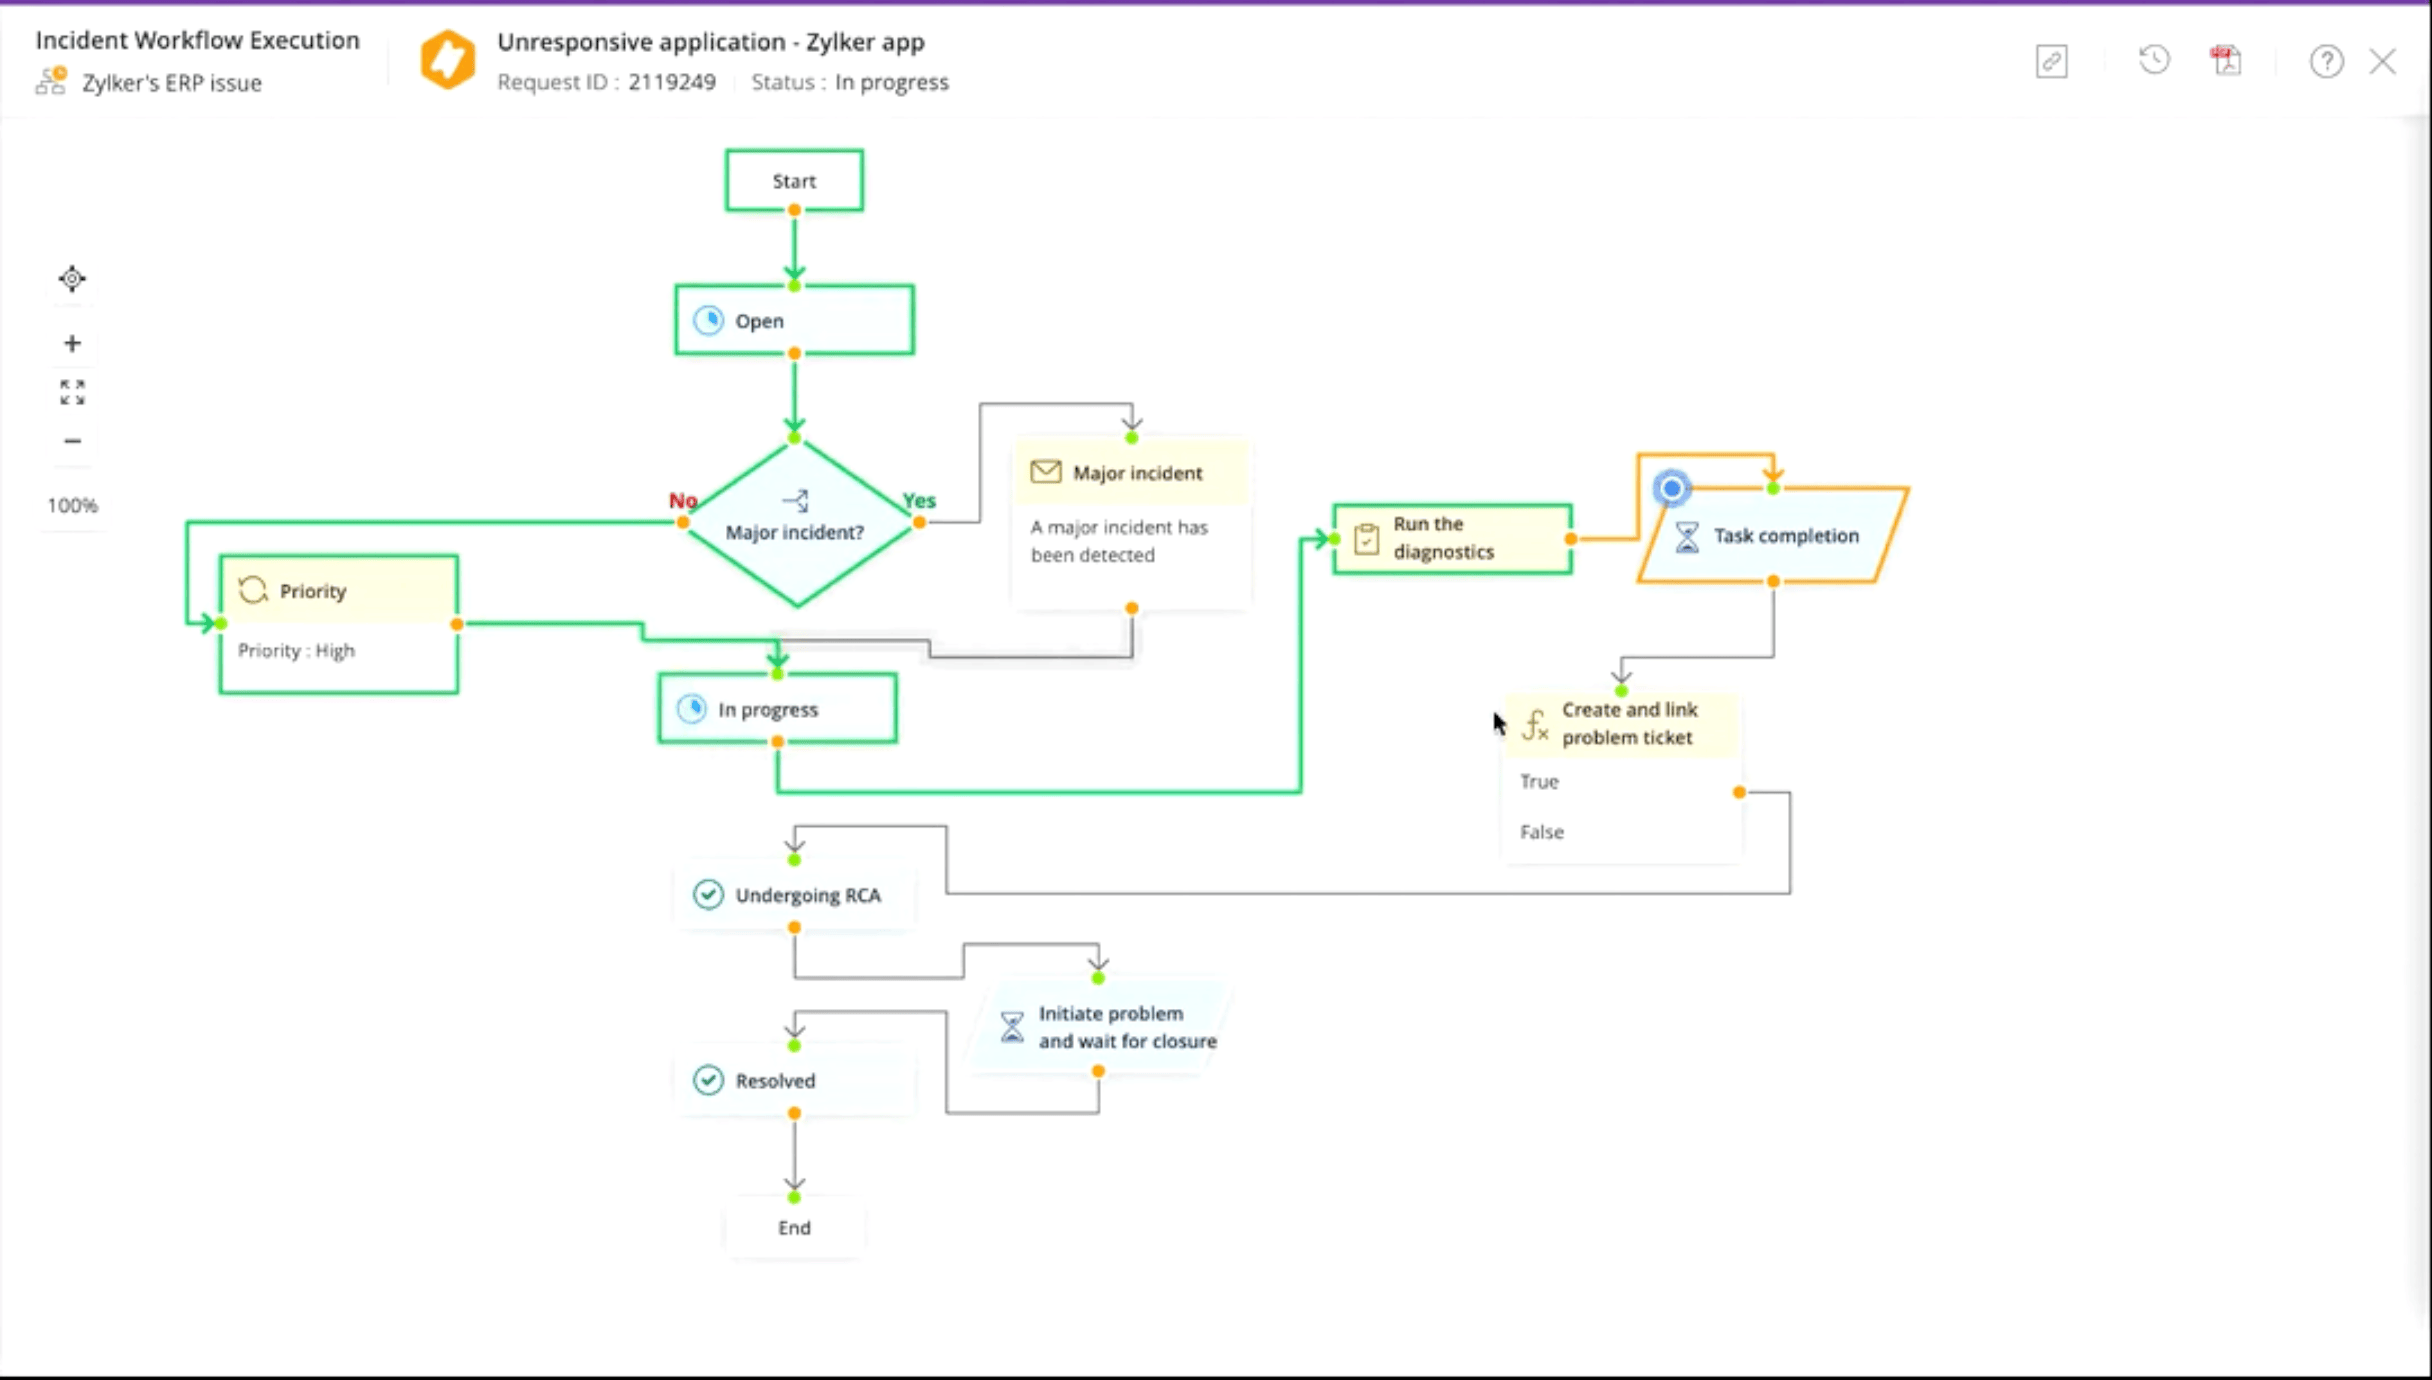The height and width of the screenshot is (1380, 2432).
Task: Click the 100% zoom level indicator
Action: [x=72, y=505]
